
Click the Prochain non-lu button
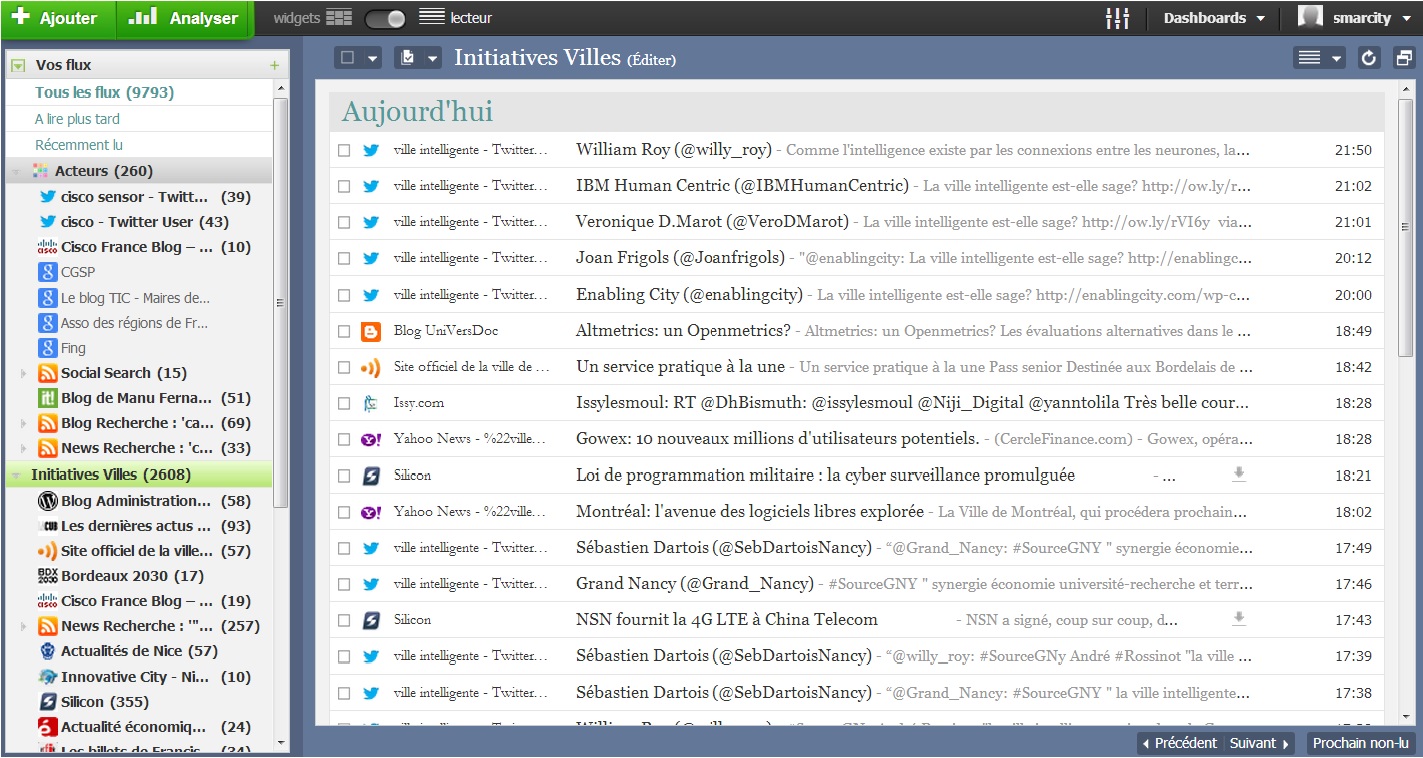(x=1360, y=744)
